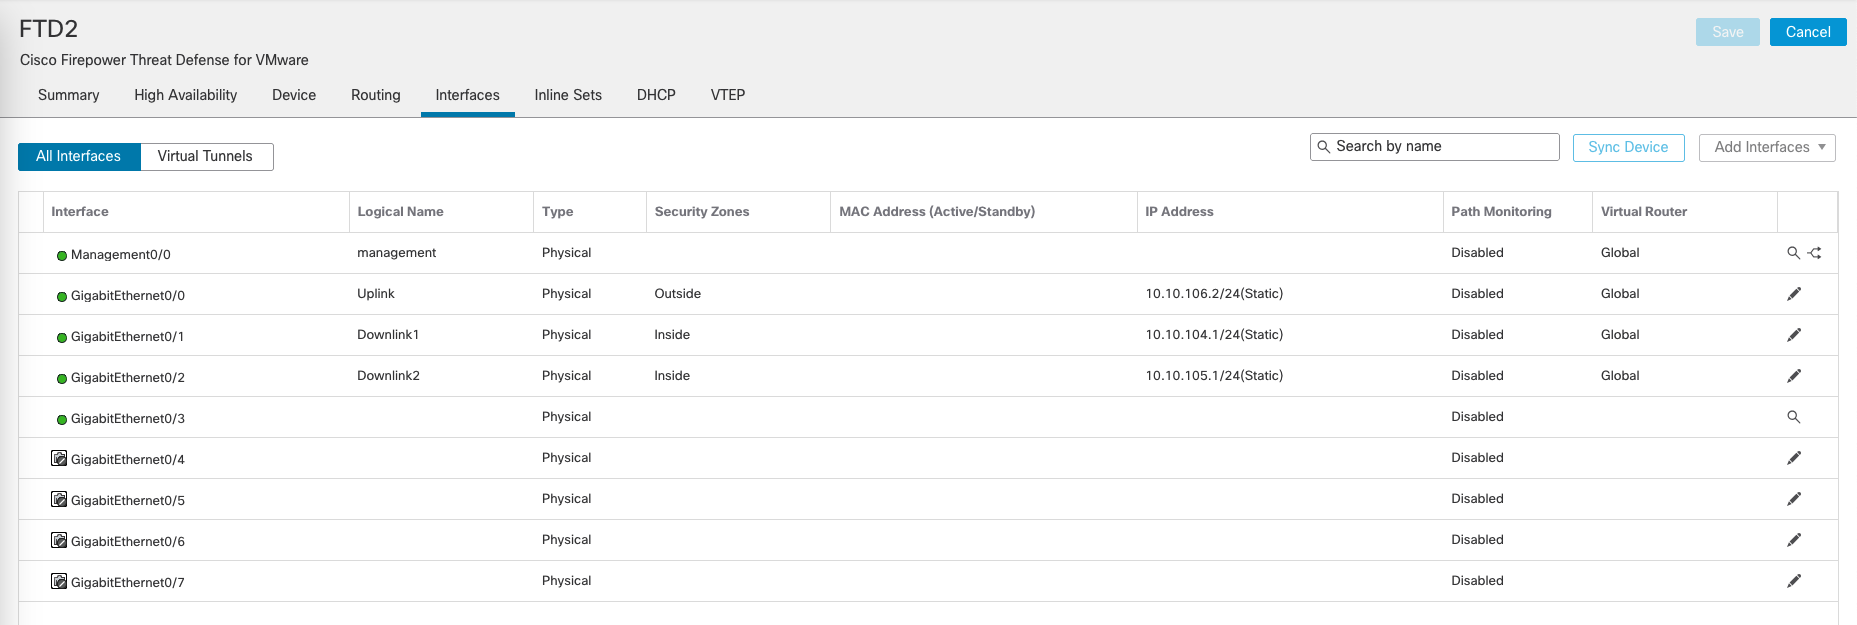Screen dimensions: 1857x625
Task: Open the Inline Sets tab
Action: click(568, 95)
